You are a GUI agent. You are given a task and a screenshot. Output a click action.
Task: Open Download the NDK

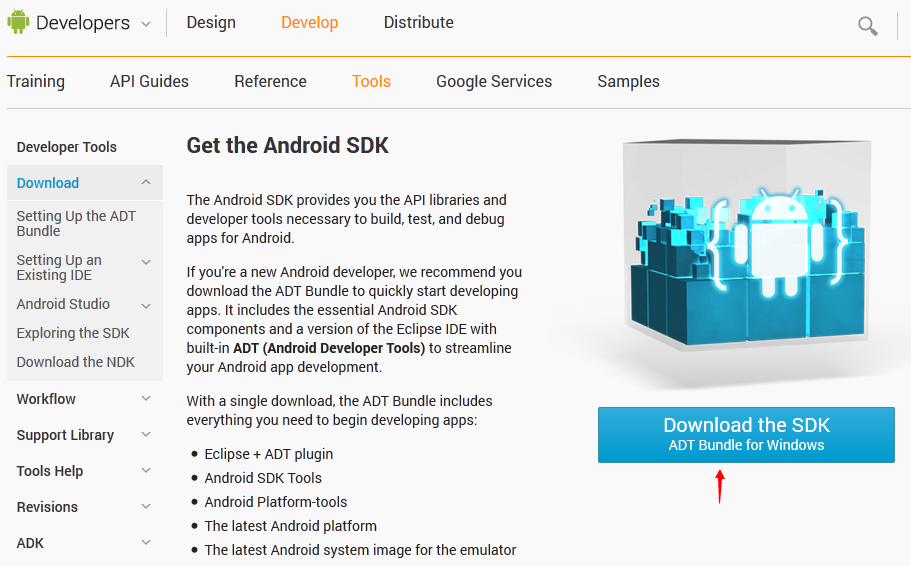(x=76, y=362)
